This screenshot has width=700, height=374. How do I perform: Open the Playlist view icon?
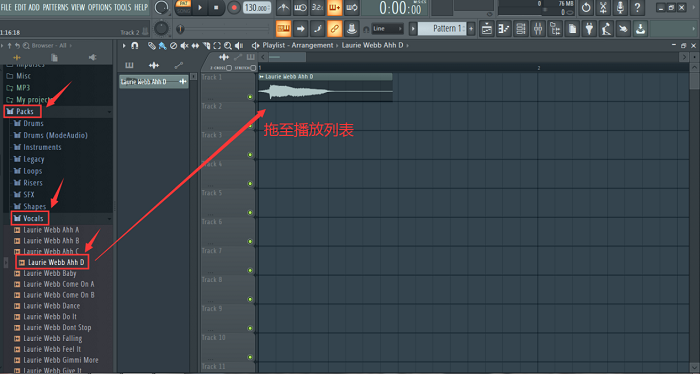coord(487,29)
